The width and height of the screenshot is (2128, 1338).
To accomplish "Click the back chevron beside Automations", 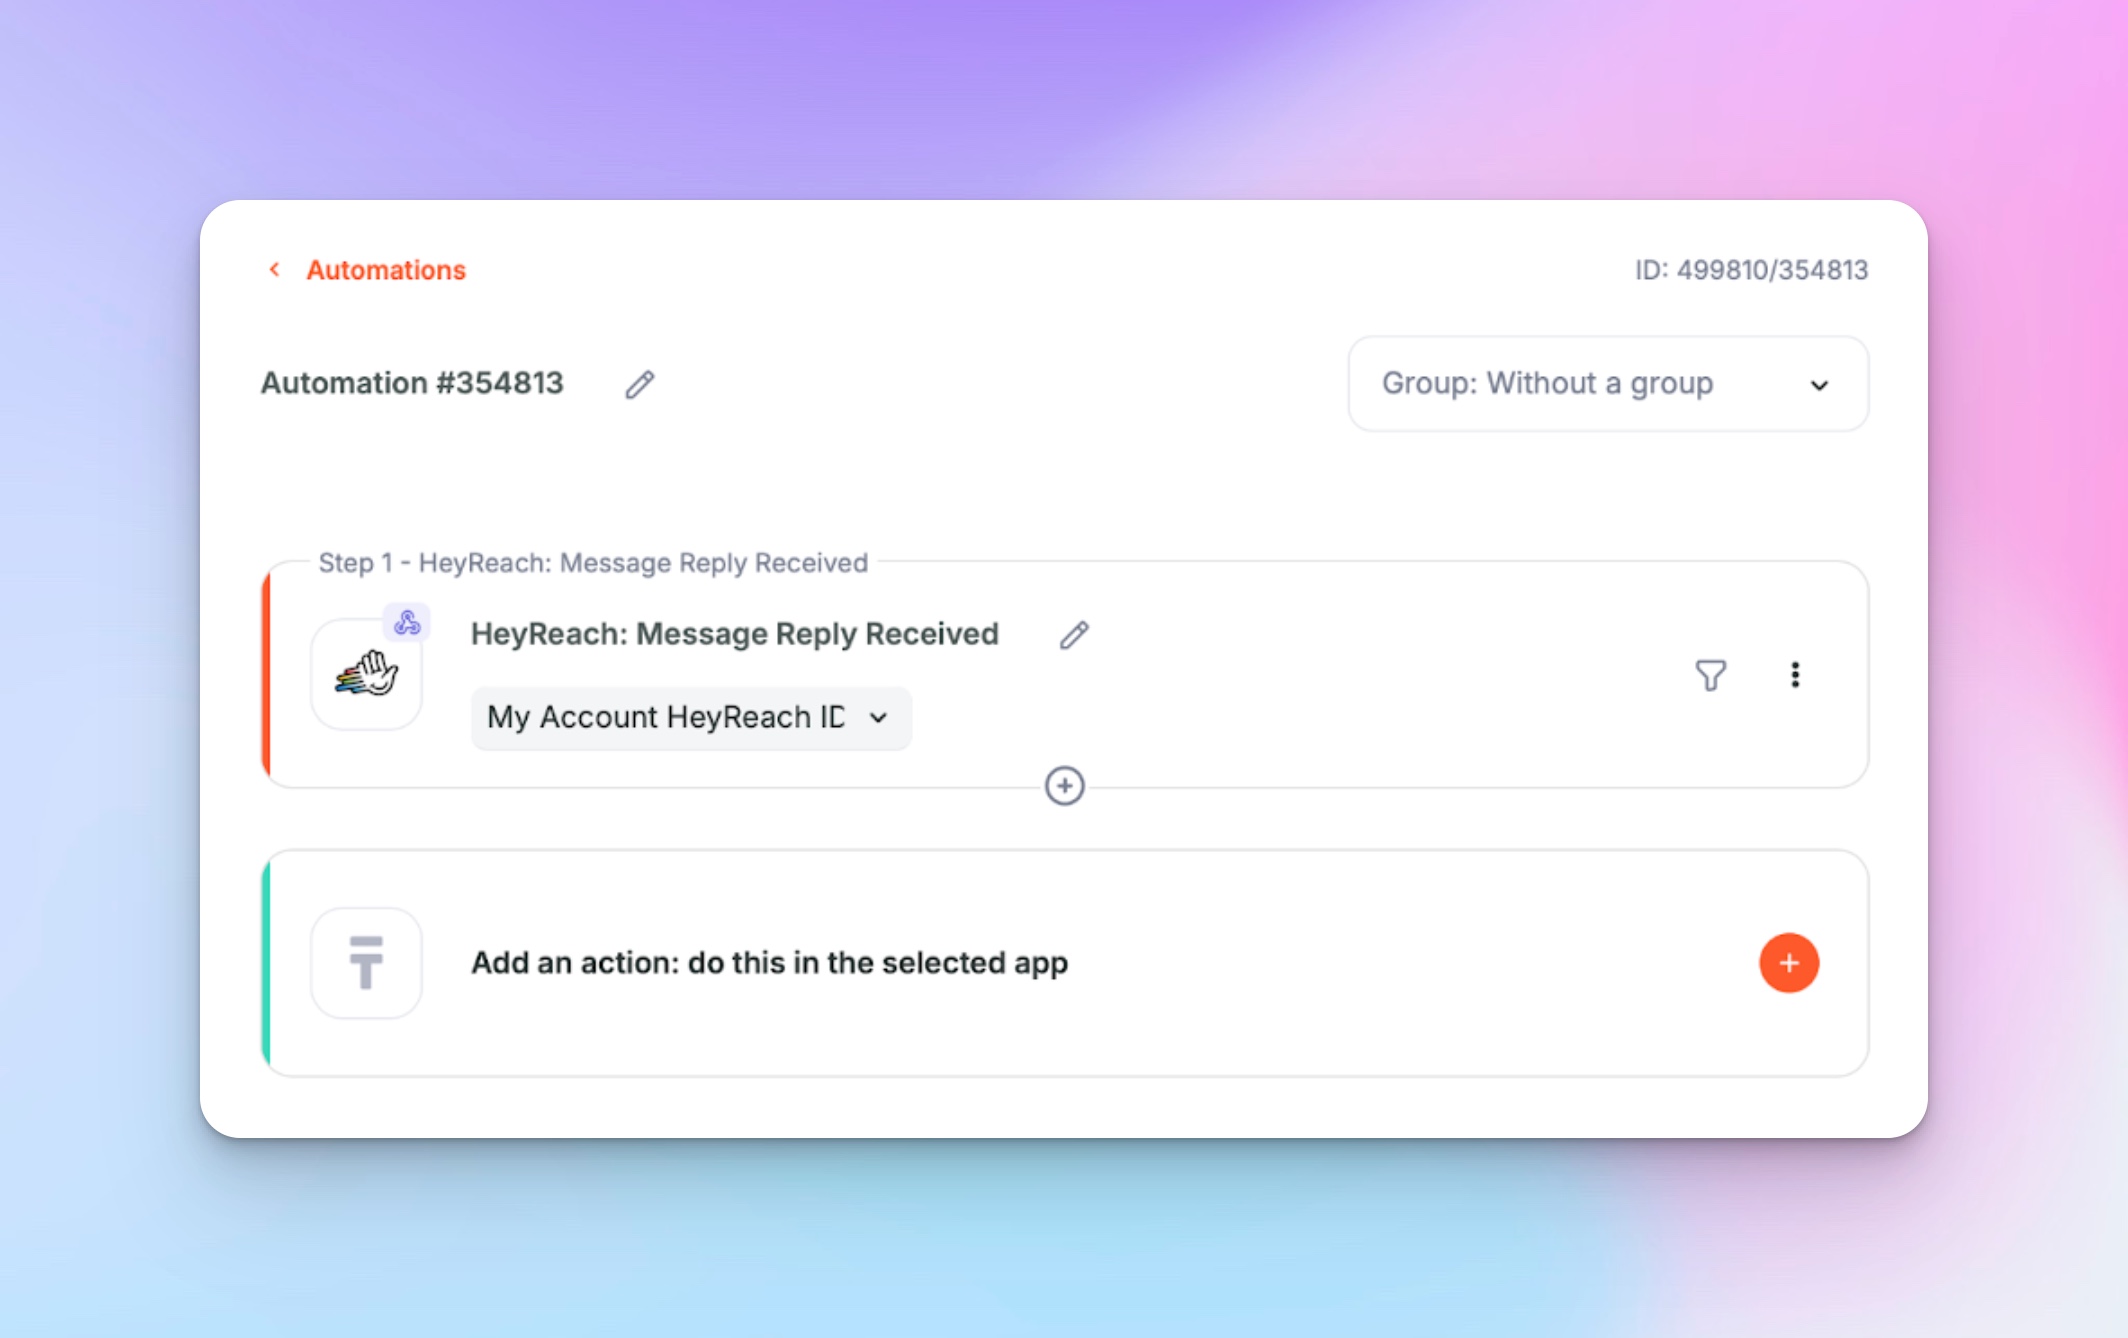I will pos(274,270).
